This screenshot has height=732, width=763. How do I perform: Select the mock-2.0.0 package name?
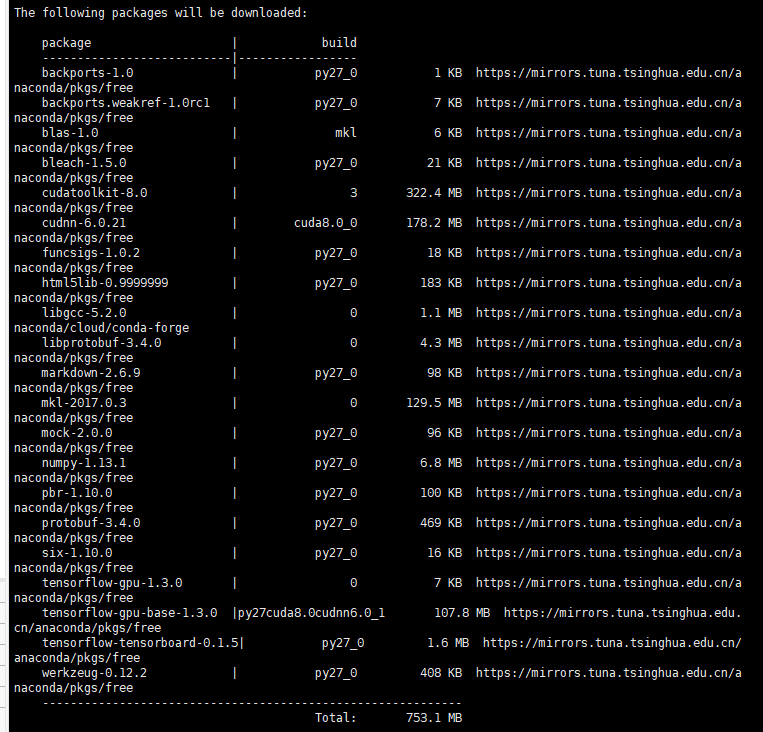point(77,433)
